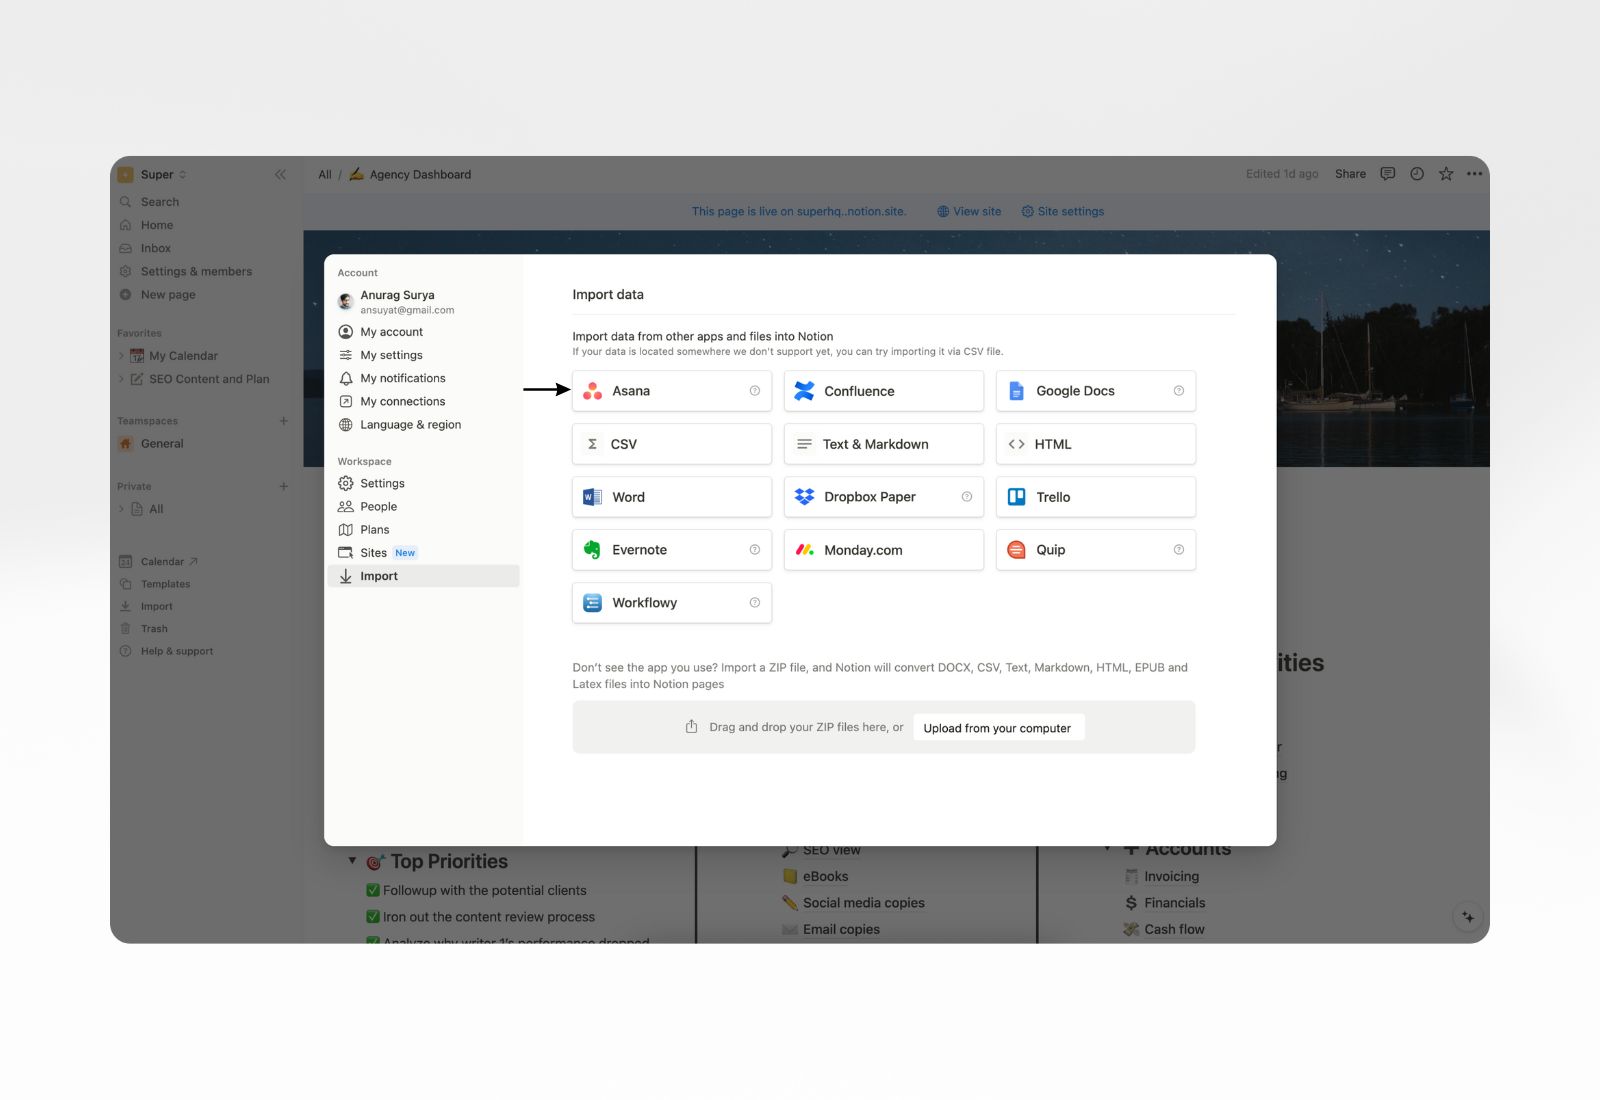Choose the HTML import option

pyautogui.click(x=1096, y=444)
